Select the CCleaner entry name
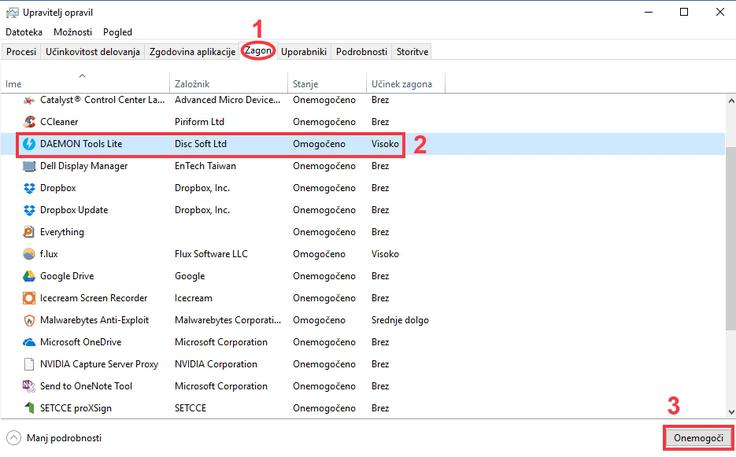736x457 pixels. pyautogui.click(x=59, y=122)
